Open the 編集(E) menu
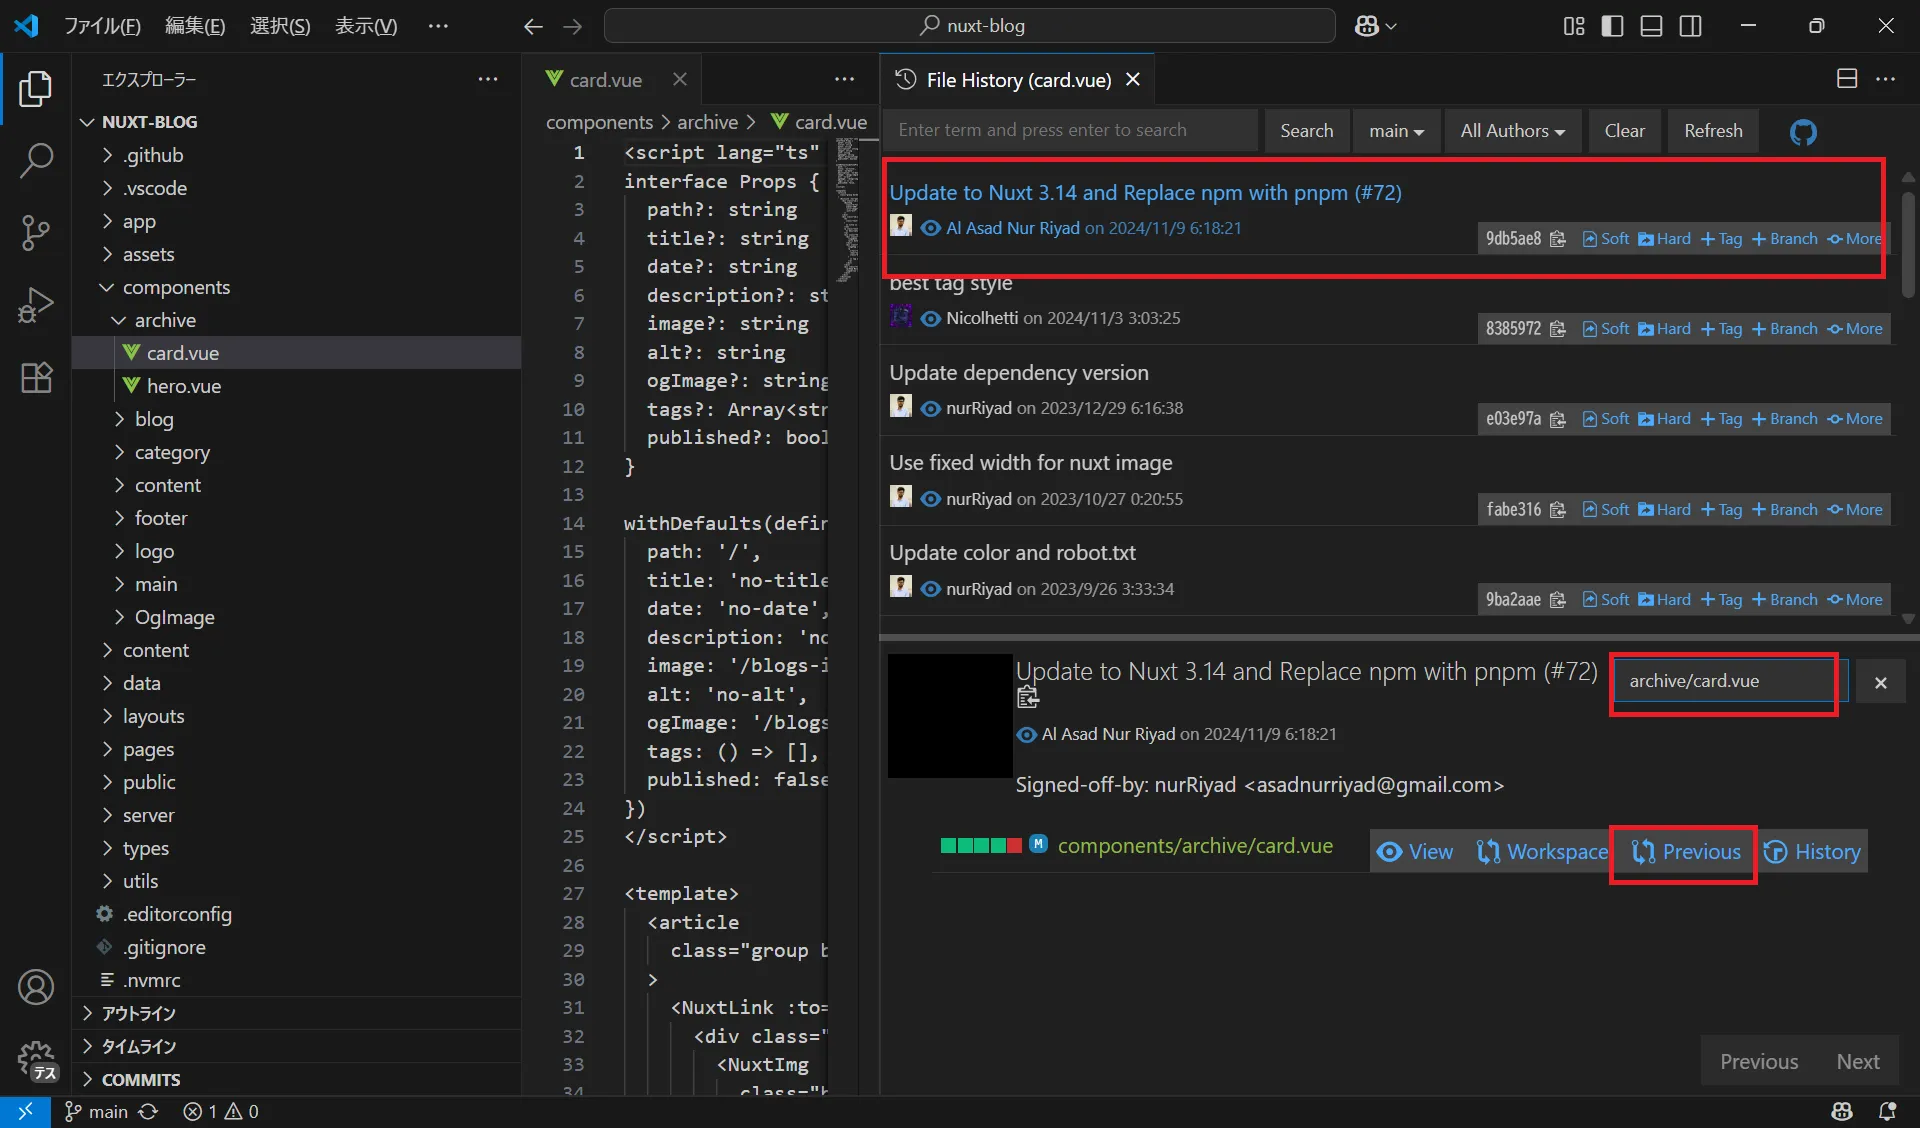 (x=195, y=26)
